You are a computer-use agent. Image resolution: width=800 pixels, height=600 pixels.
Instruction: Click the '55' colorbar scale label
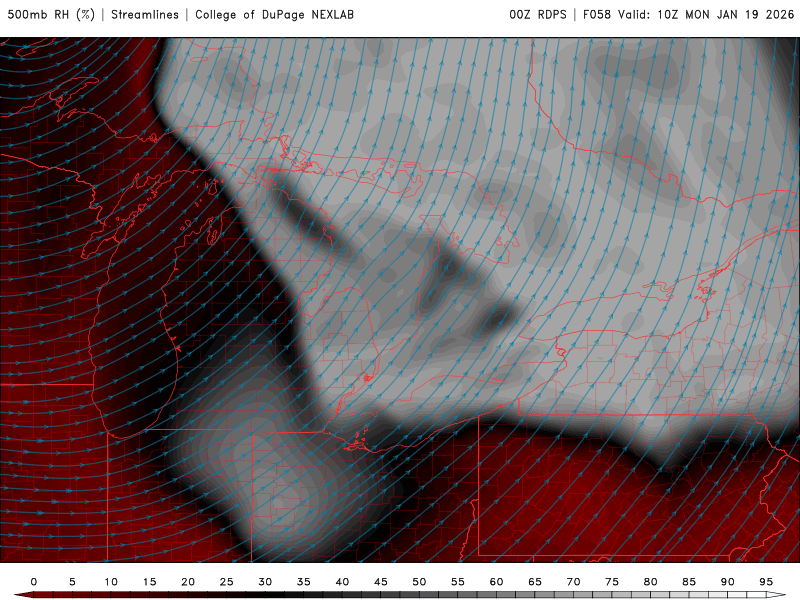[458, 582]
